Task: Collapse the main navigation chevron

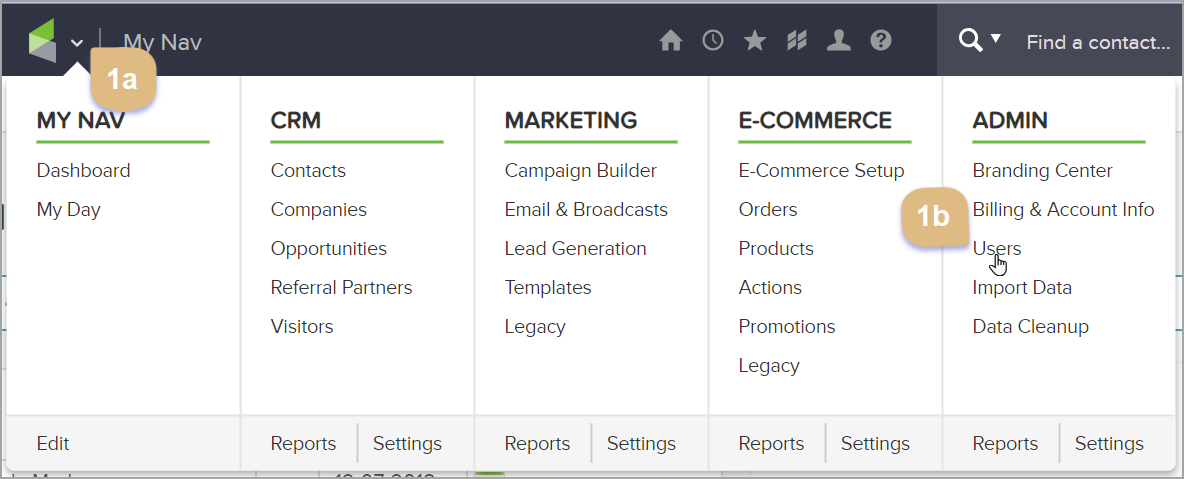Action: [x=78, y=42]
